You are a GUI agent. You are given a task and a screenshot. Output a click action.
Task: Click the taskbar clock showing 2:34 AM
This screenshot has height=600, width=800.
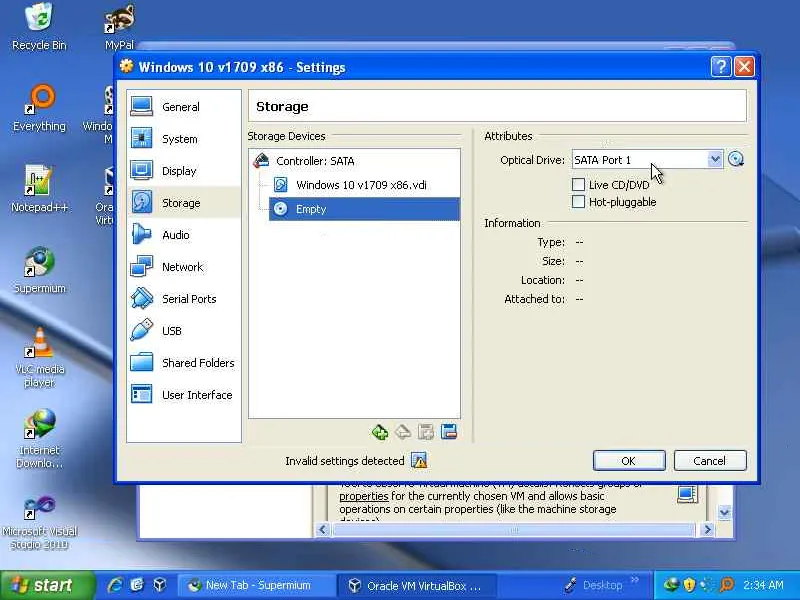pos(763,585)
